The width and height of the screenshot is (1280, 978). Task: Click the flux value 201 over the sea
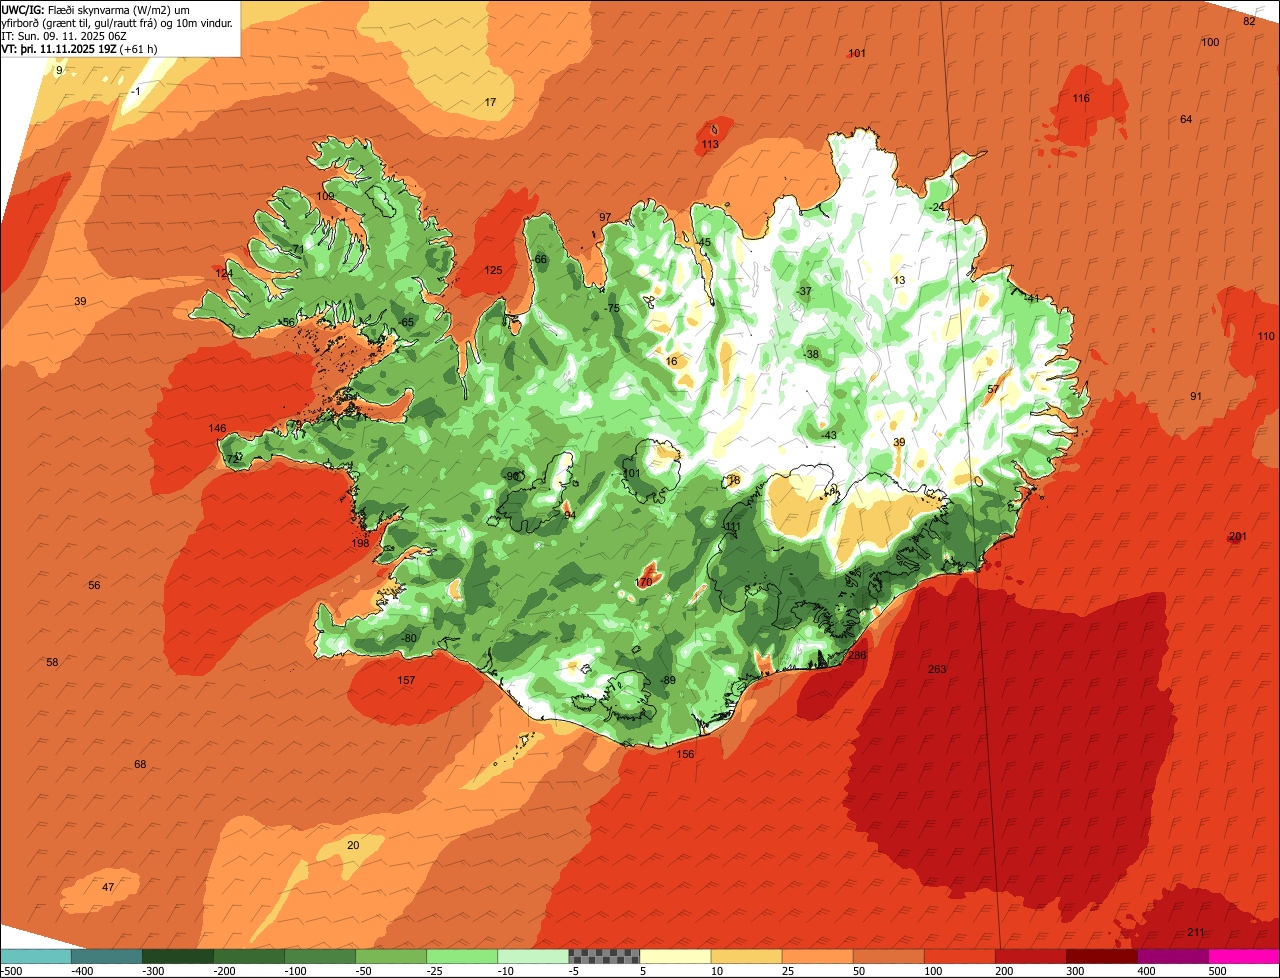click(x=1238, y=537)
